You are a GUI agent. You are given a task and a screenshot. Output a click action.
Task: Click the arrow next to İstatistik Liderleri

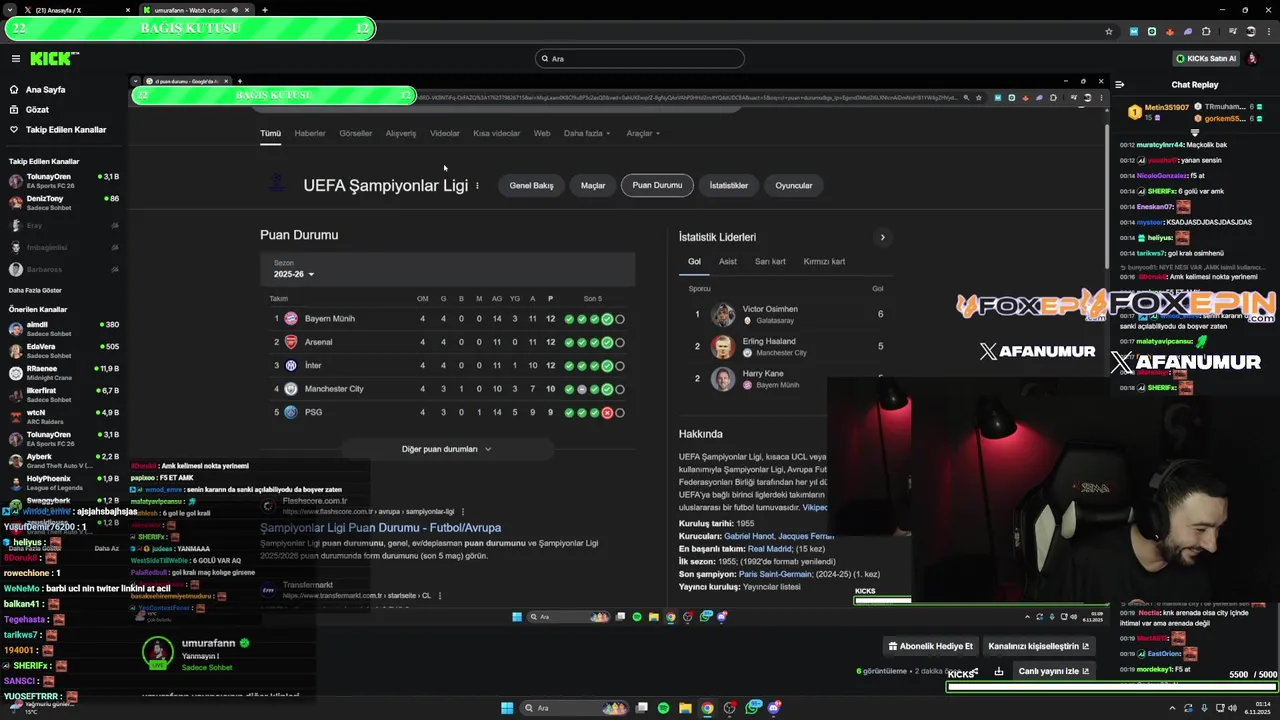click(882, 237)
